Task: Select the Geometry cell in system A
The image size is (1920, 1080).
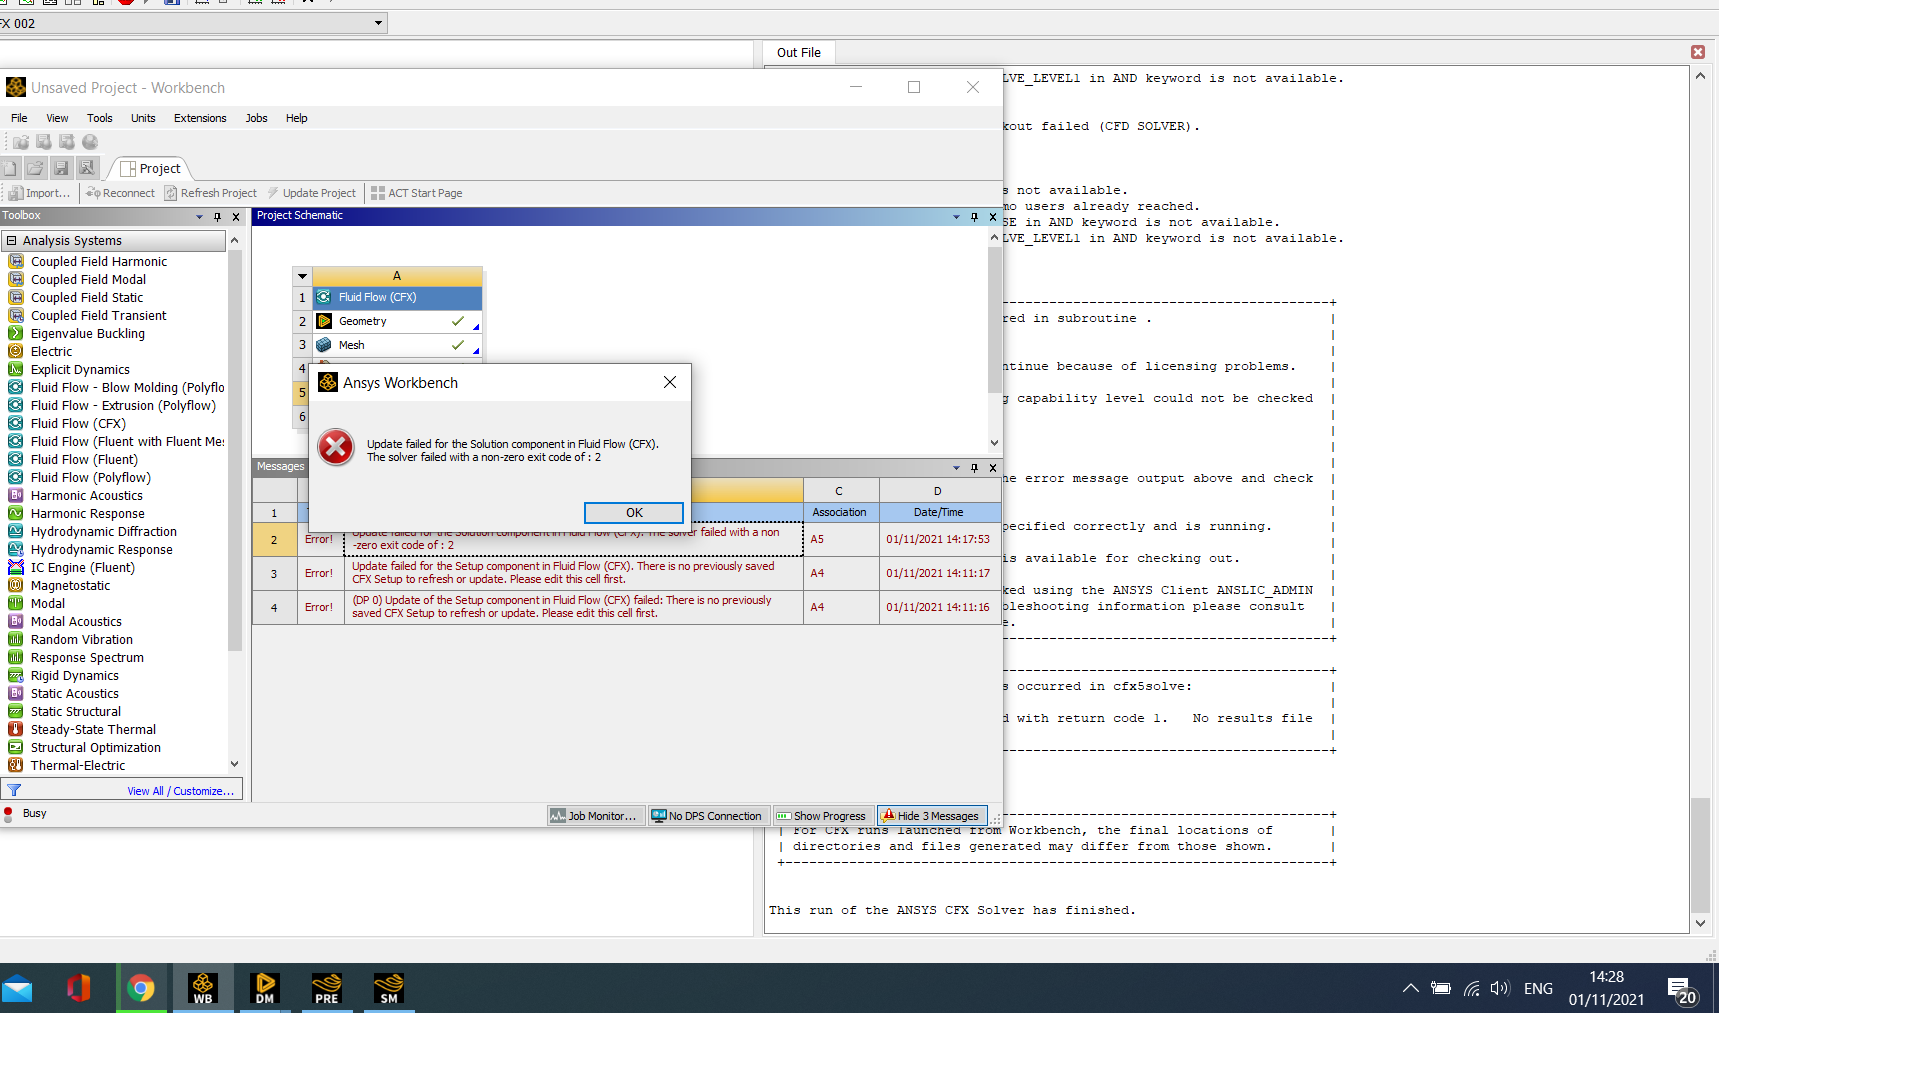Action: [398, 321]
